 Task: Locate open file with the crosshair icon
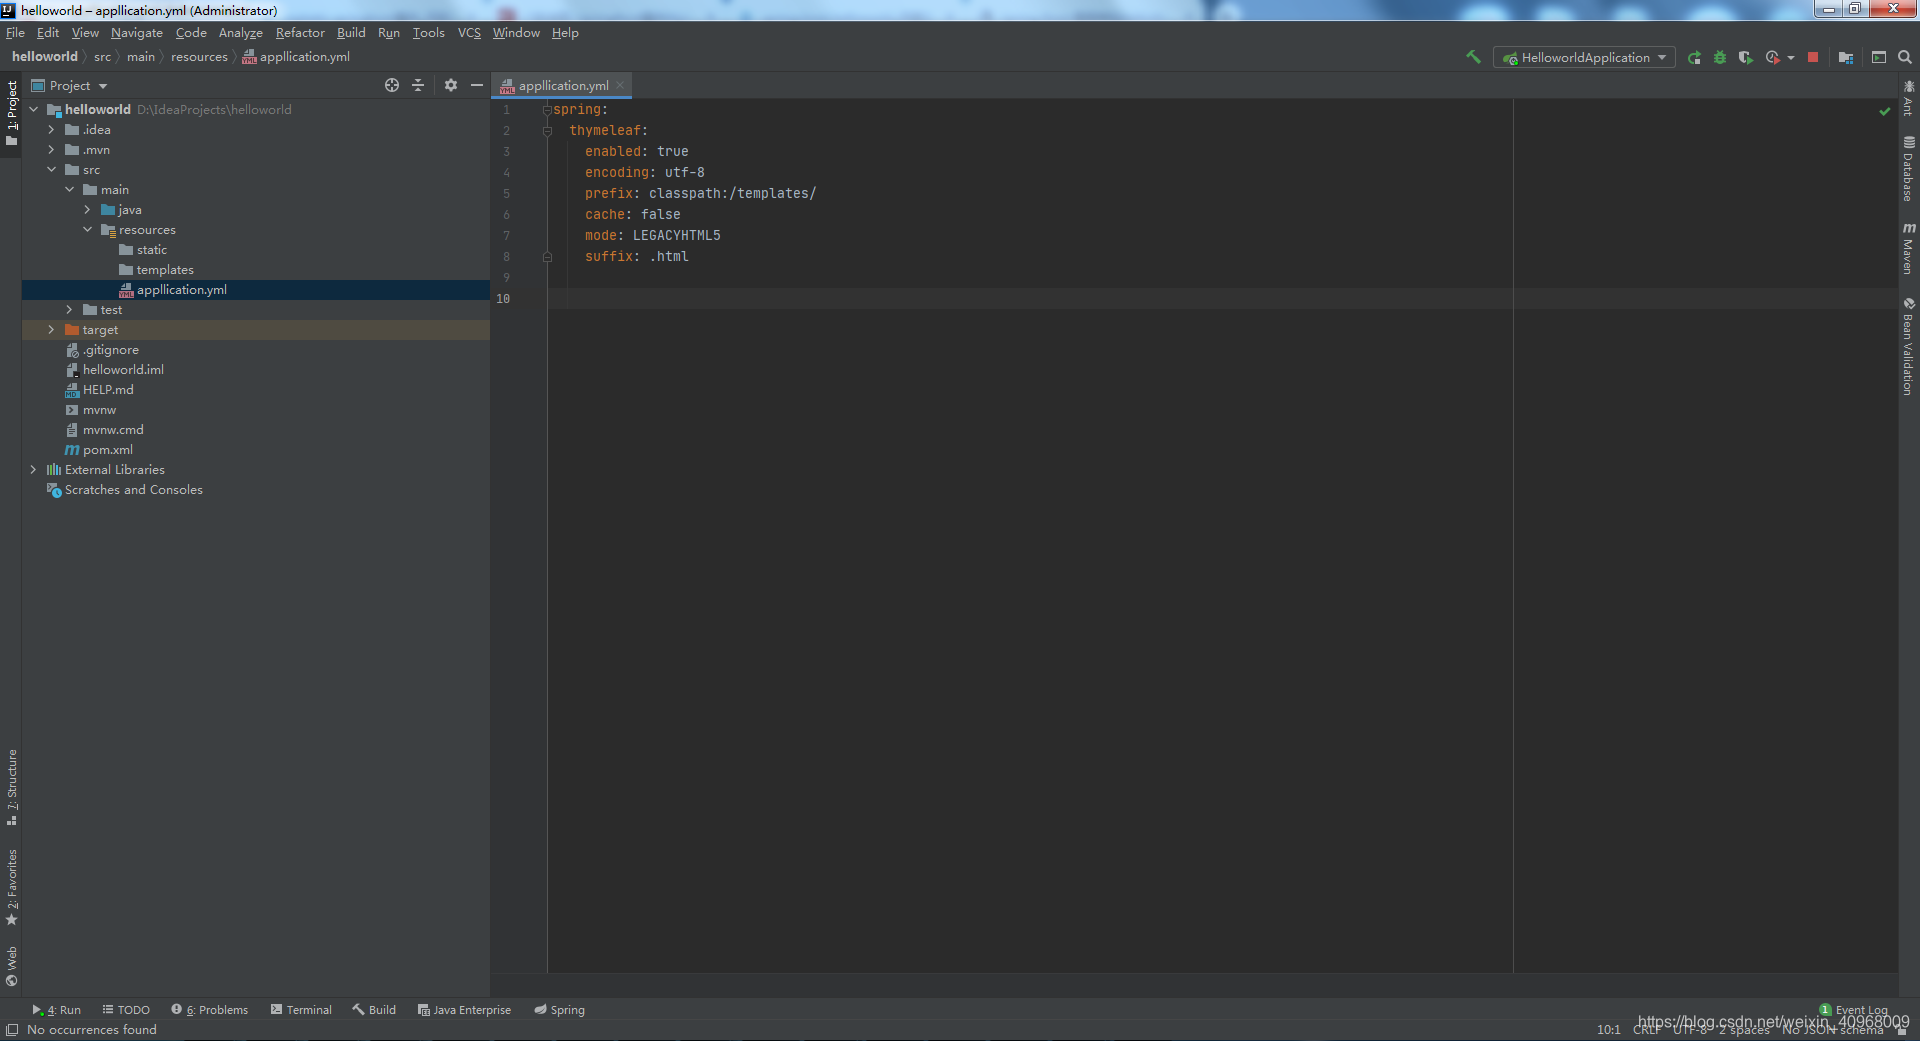click(x=391, y=85)
